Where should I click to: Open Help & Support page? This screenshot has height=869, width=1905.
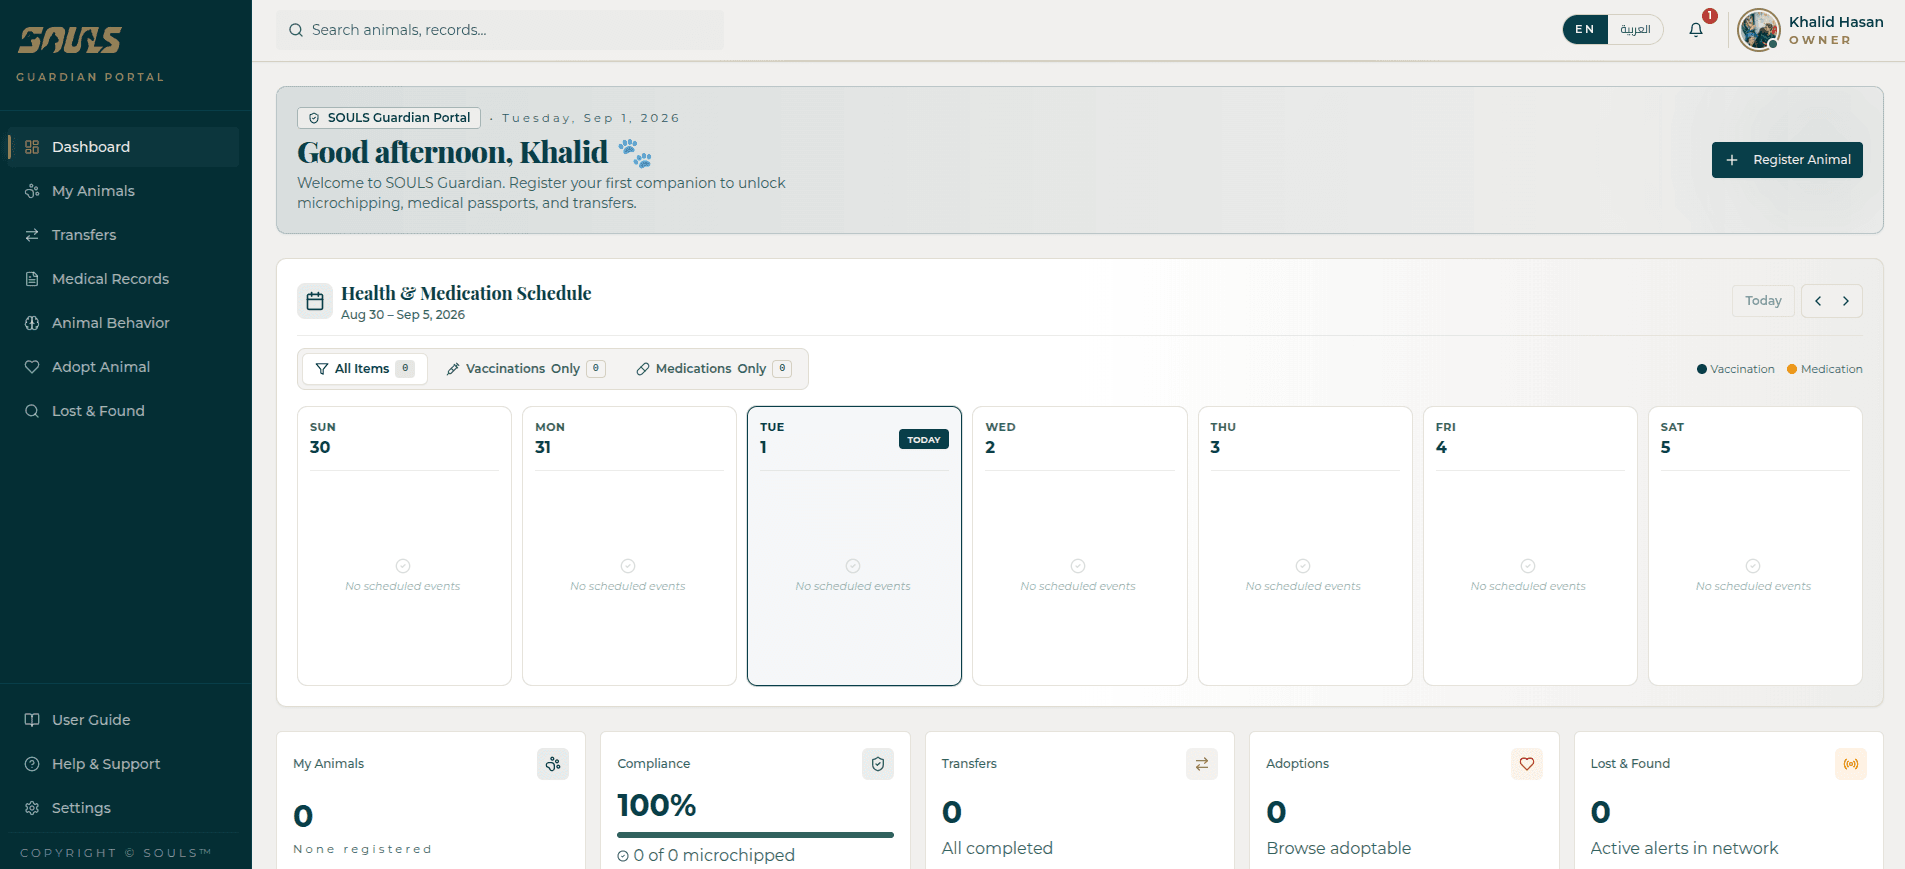[123, 764]
